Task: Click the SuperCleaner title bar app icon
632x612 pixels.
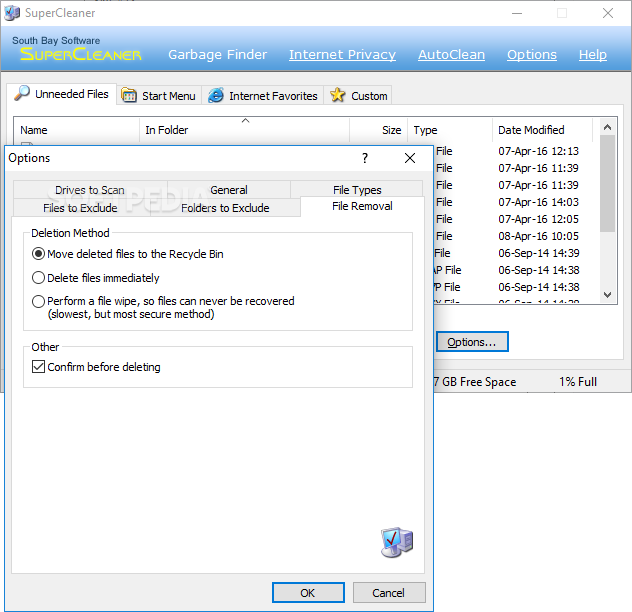Action: click(12, 13)
